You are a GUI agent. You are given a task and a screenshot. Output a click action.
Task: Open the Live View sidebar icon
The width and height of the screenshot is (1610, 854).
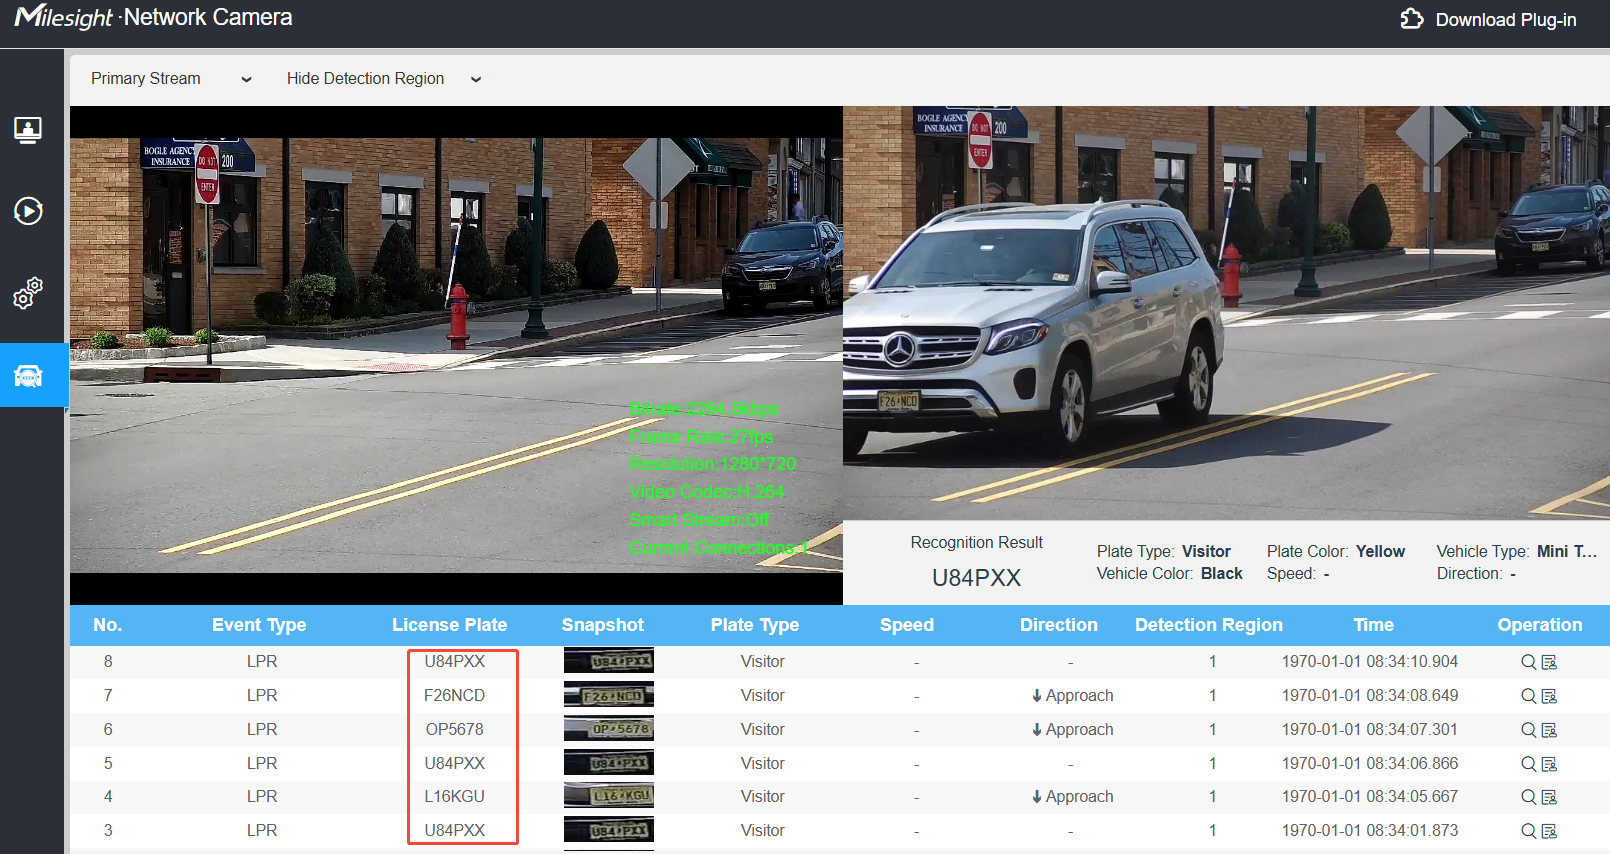coord(28,130)
